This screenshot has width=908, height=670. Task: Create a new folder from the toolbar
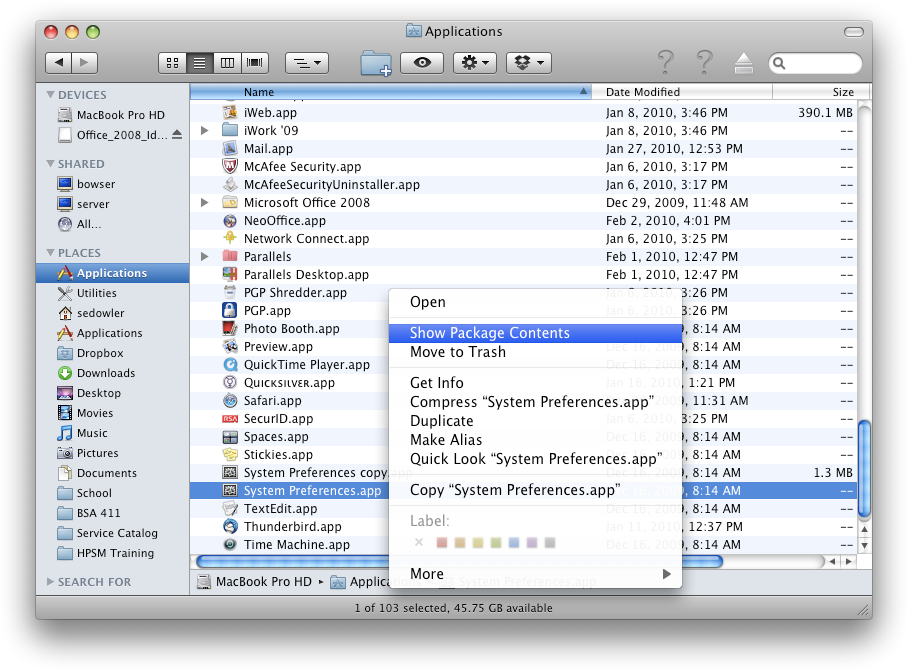click(x=376, y=63)
